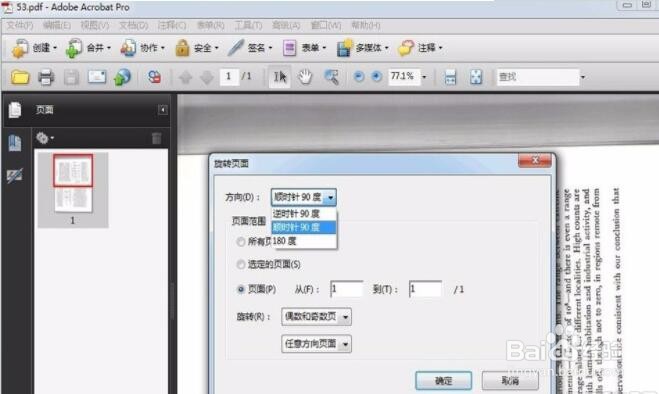
Task: Open the 注释 (Comment) toolbar menu
Action: click(x=420, y=48)
